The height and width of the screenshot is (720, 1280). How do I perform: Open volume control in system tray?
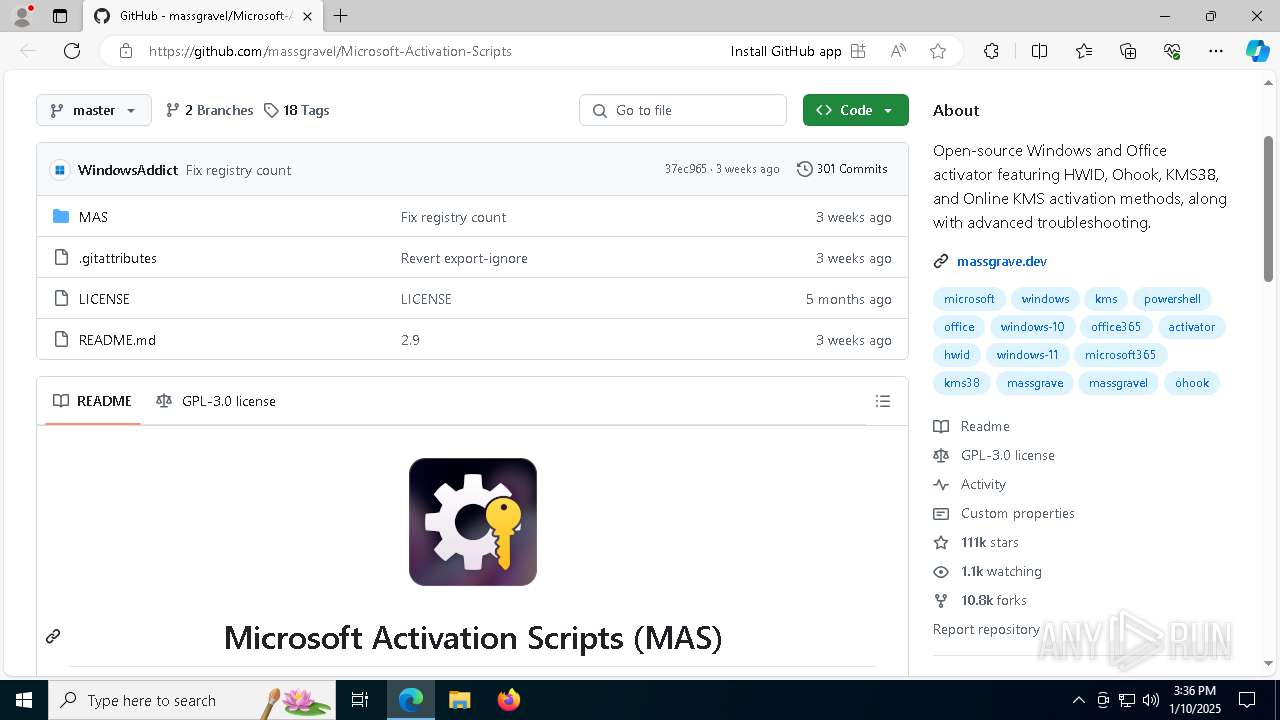1151,700
